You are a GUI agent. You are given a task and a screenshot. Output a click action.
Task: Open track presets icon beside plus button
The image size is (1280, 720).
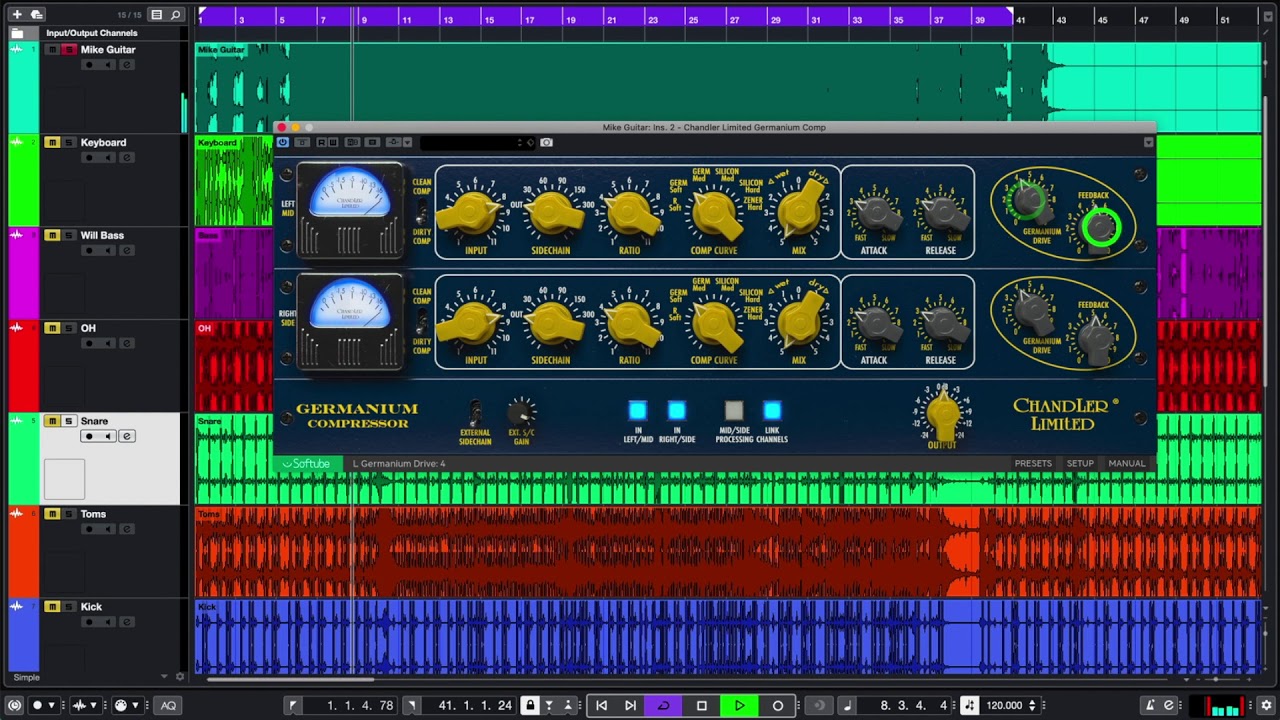37,15
